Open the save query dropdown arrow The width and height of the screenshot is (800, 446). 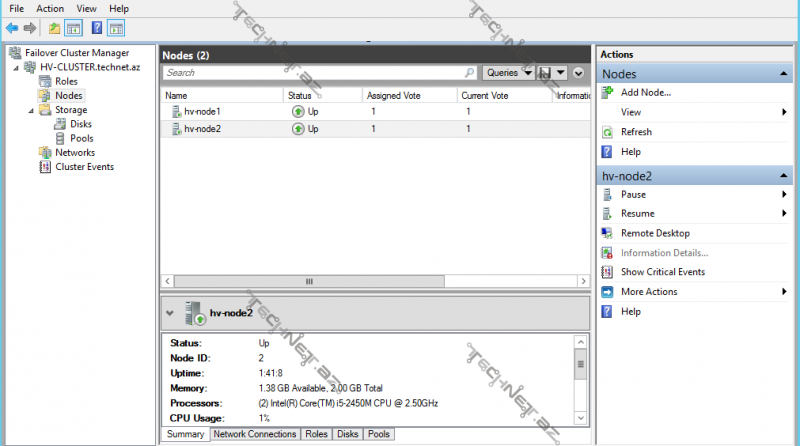click(x=561, y=72)
